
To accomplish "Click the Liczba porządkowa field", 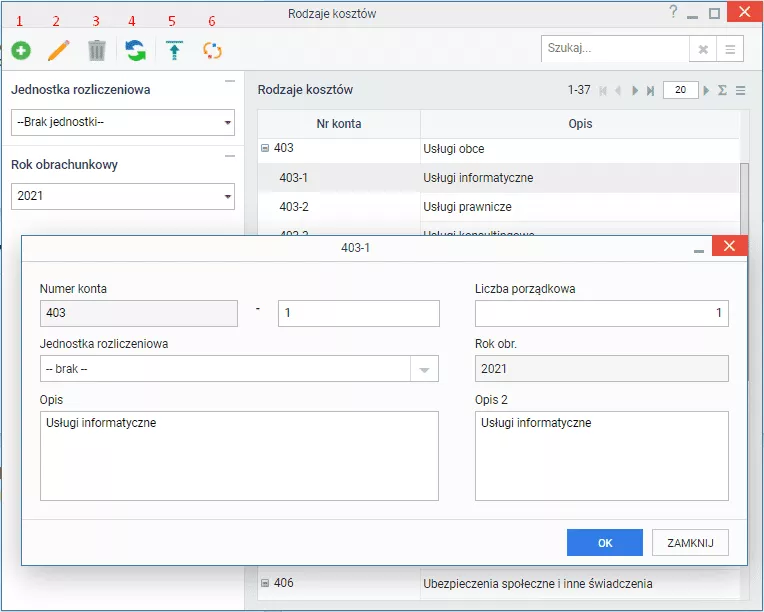I will [x=602, y=313].
